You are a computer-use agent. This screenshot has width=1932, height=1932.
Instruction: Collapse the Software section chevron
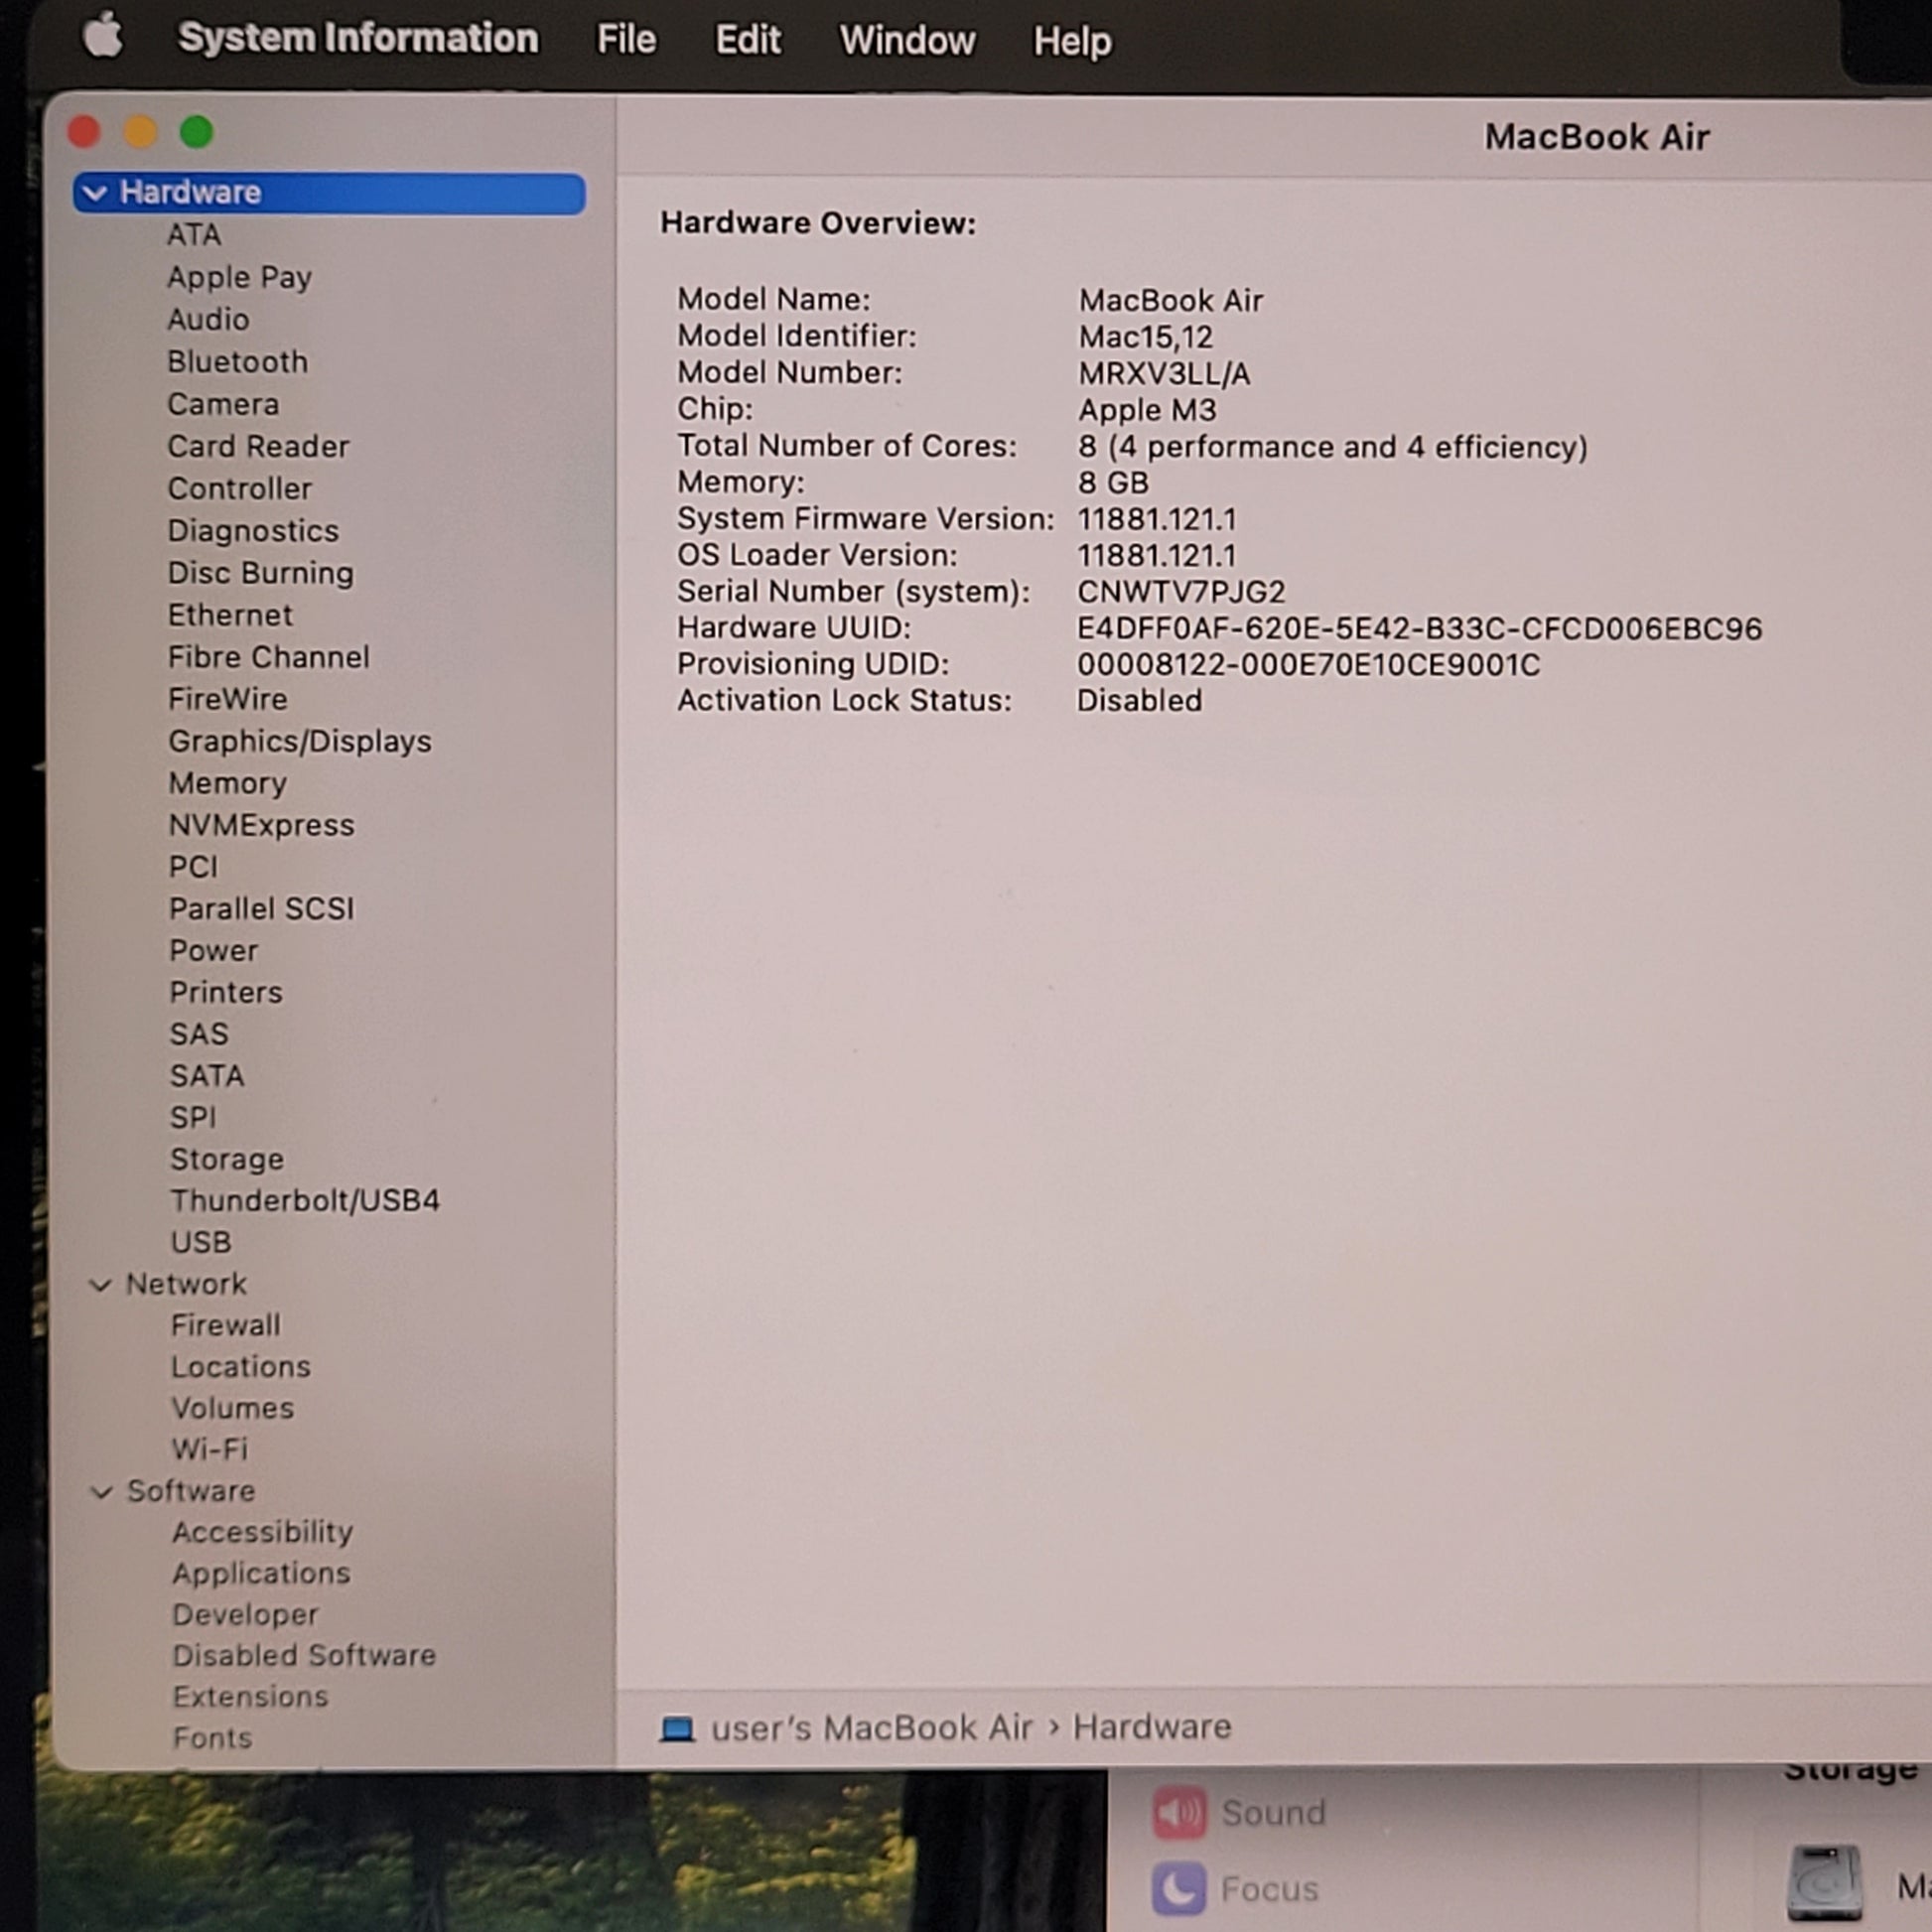click(x=101, y=1491)
